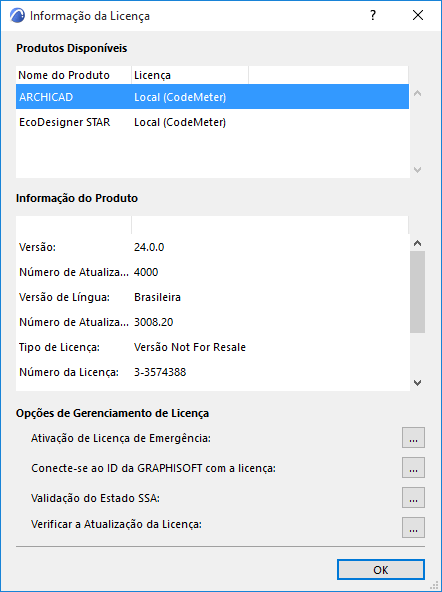Select the Número da Licença row
The width and height of the screenshot is (442, 592).
(x=212, y=372)
